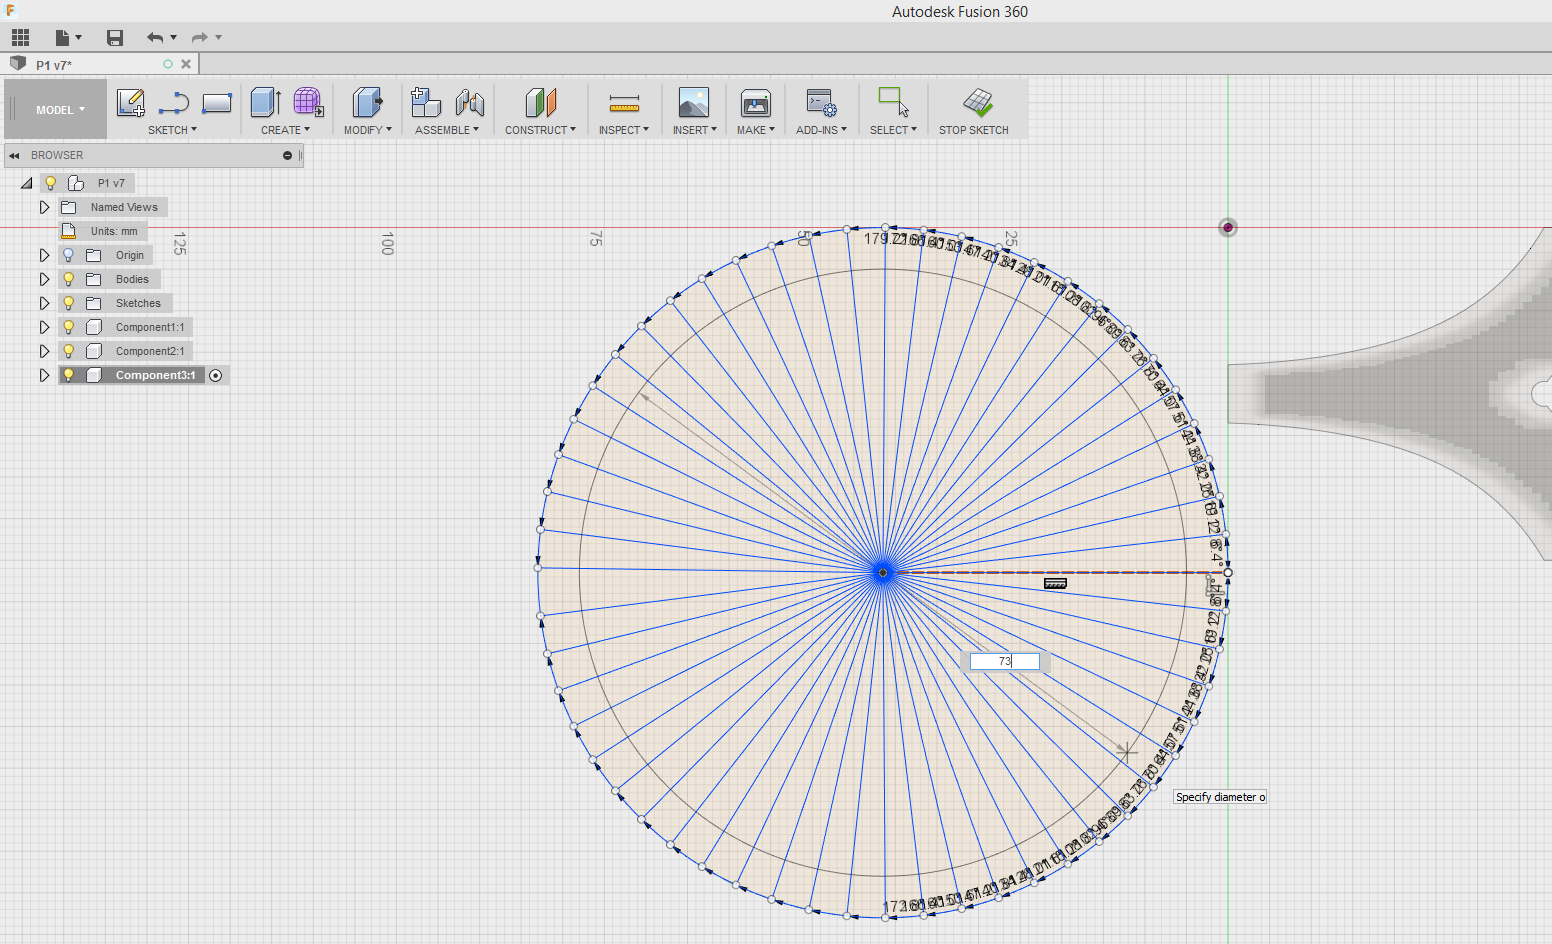Expand the Sketches folder

(x=44, y=303)
